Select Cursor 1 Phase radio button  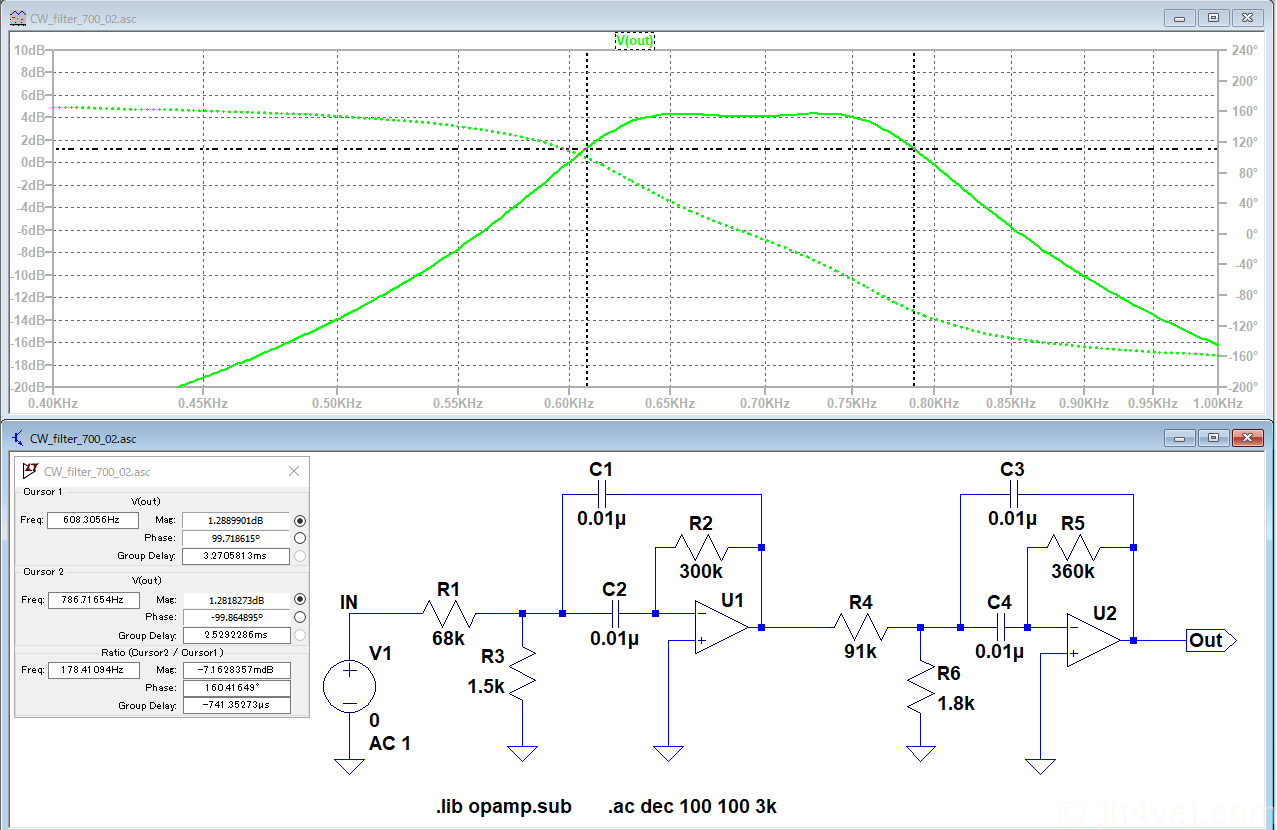click(x=300, y=538)
